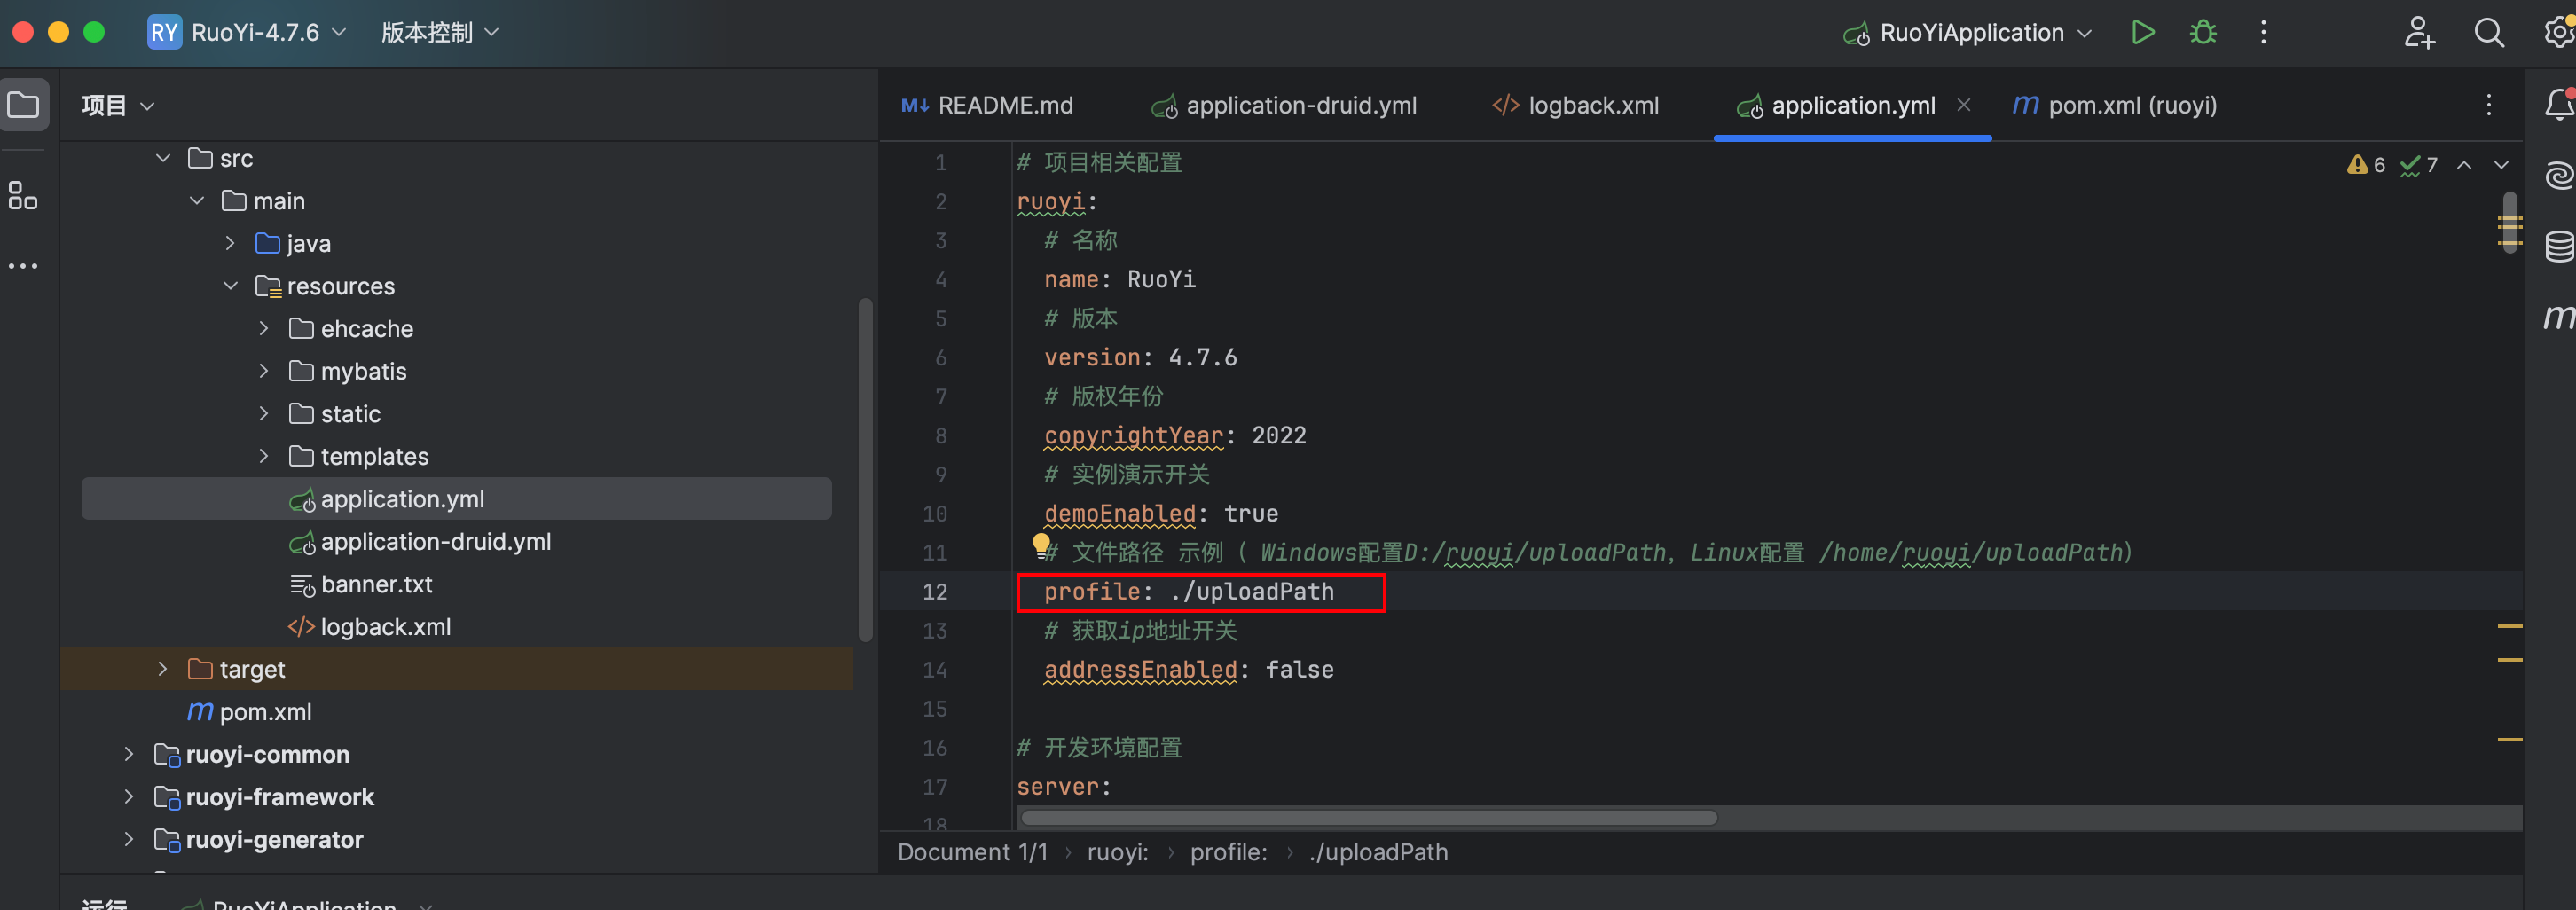Open Search Everywhere magnifier icon

coord(2489,33)
